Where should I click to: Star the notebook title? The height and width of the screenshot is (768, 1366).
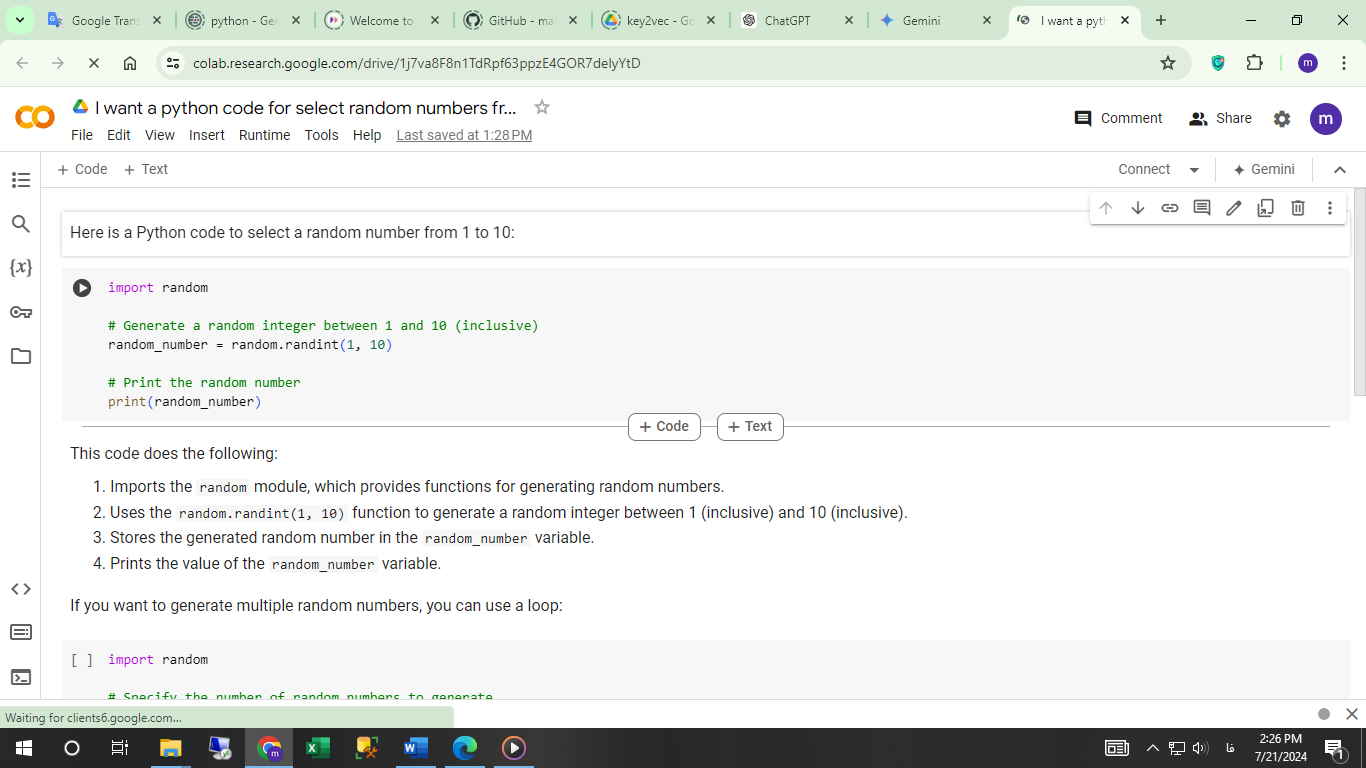click(542, 107)
